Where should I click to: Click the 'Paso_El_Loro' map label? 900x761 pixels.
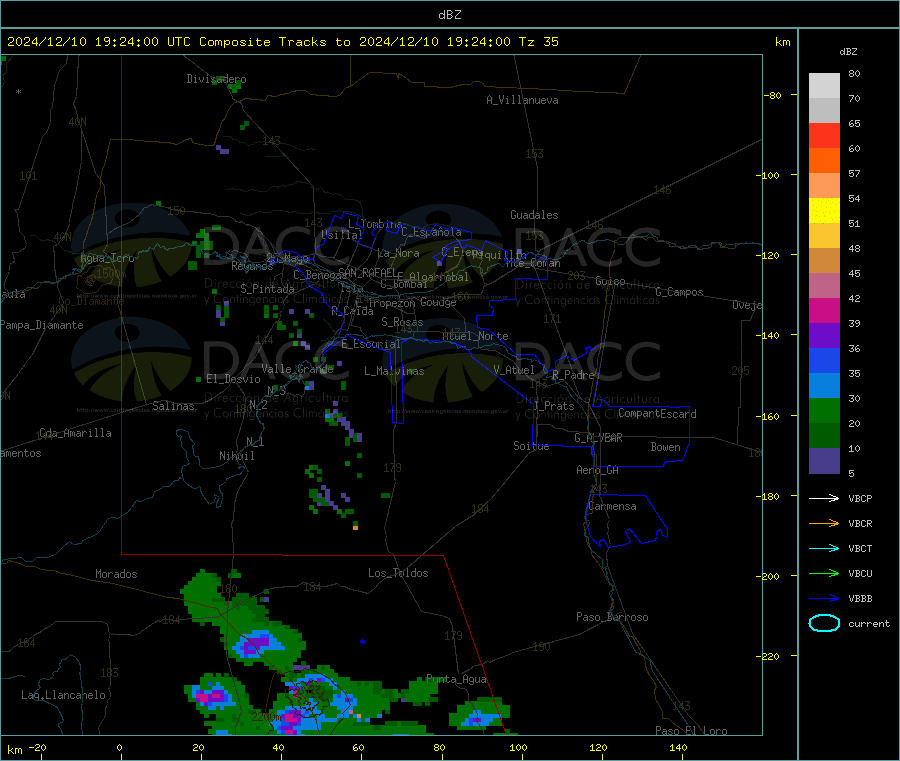692,731
